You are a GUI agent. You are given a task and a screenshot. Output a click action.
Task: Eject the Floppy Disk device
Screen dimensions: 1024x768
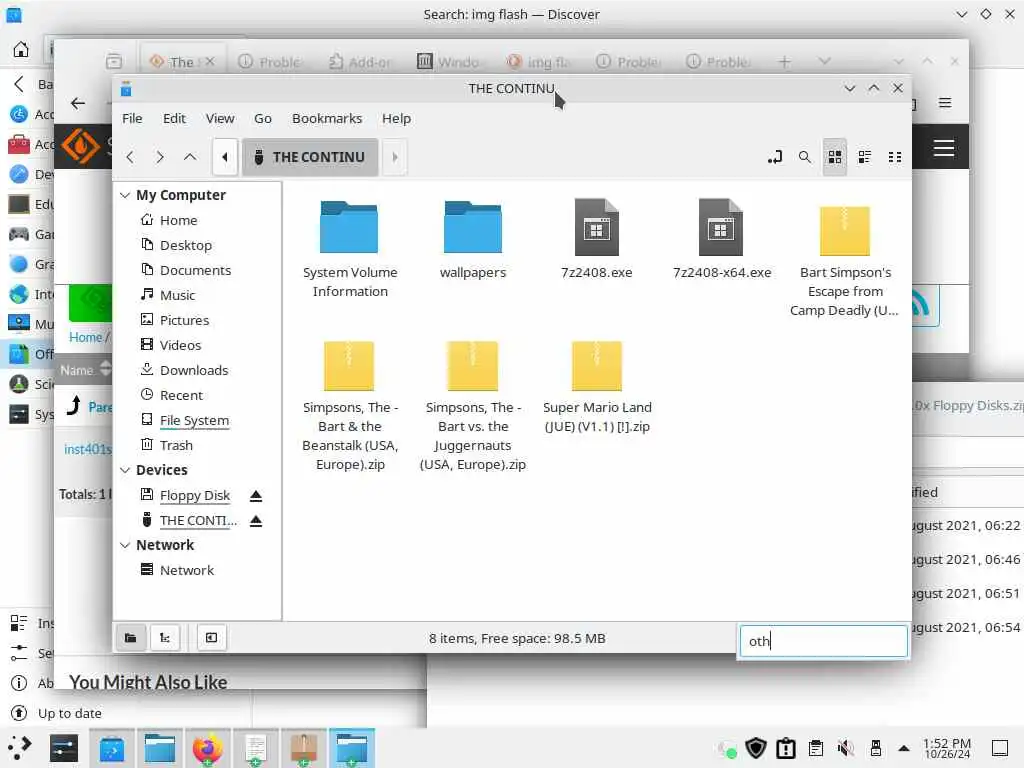coord(256,496)
